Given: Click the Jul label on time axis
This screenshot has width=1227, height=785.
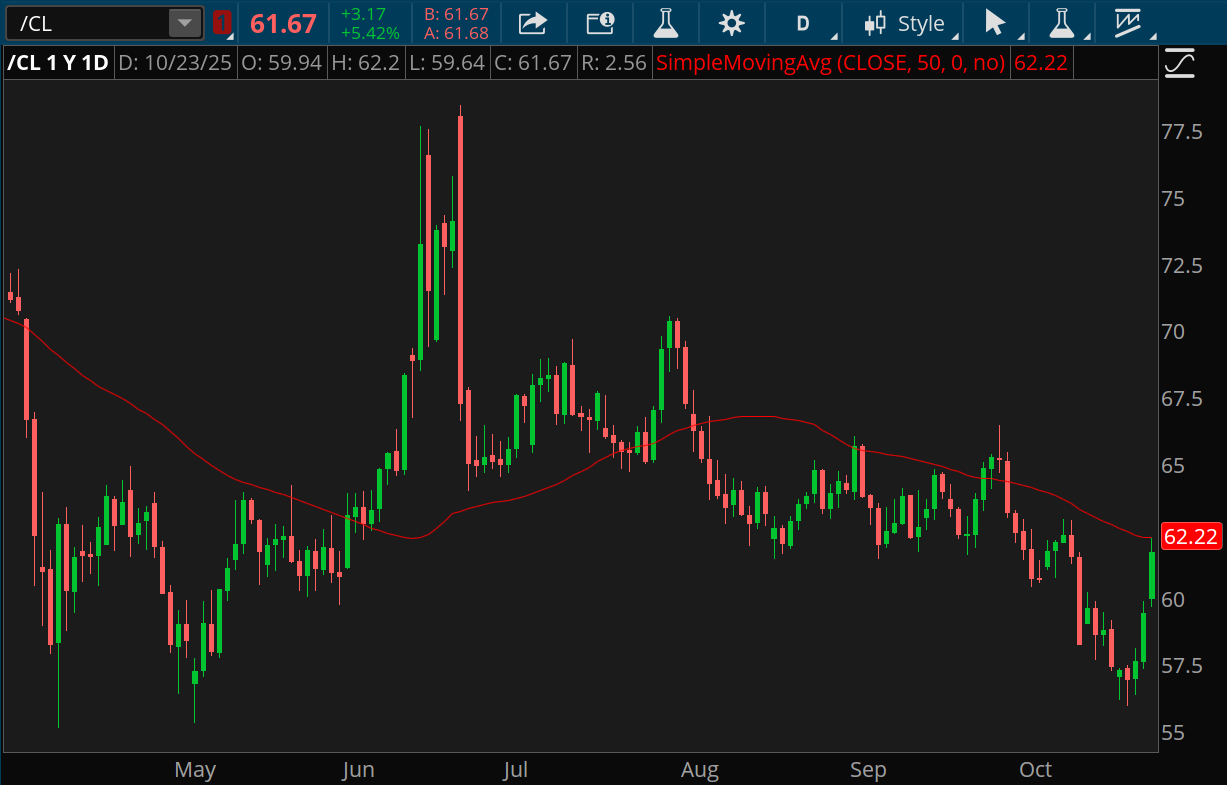Looking at the screenshot, I should (x=515, y=769).
